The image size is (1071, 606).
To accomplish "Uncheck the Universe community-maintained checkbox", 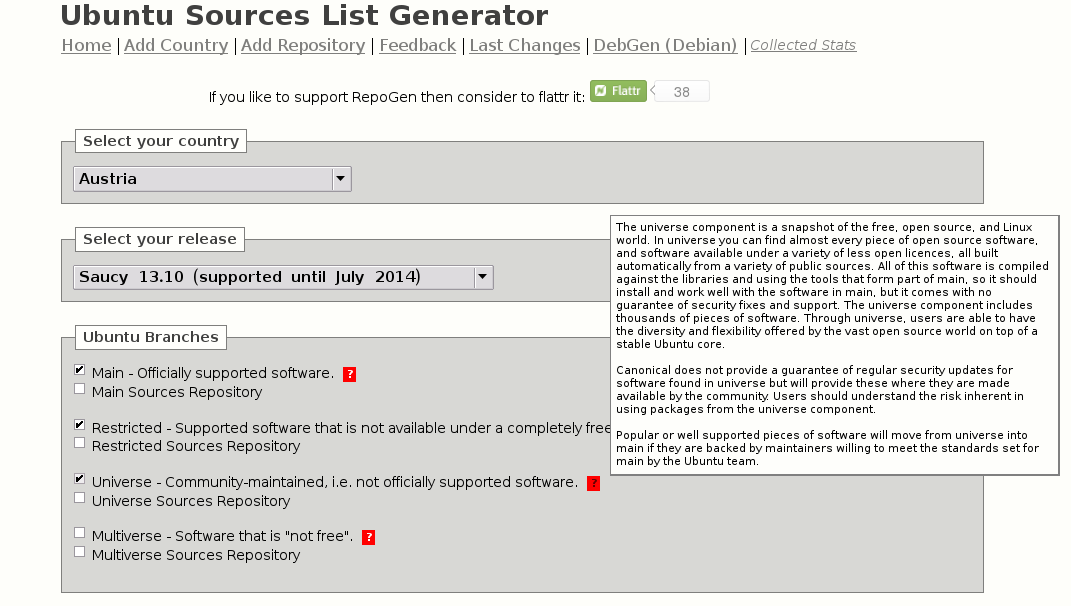I will (x=79, y=479).
